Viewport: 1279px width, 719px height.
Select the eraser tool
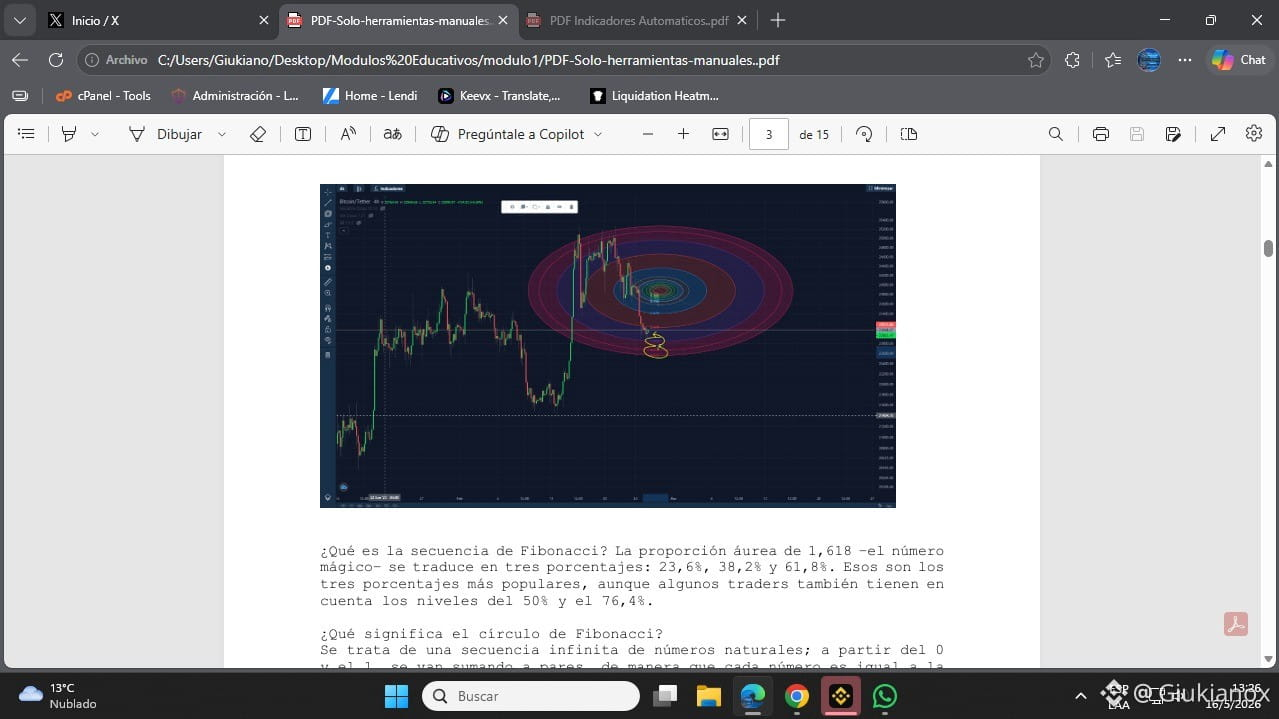[257, 134]
